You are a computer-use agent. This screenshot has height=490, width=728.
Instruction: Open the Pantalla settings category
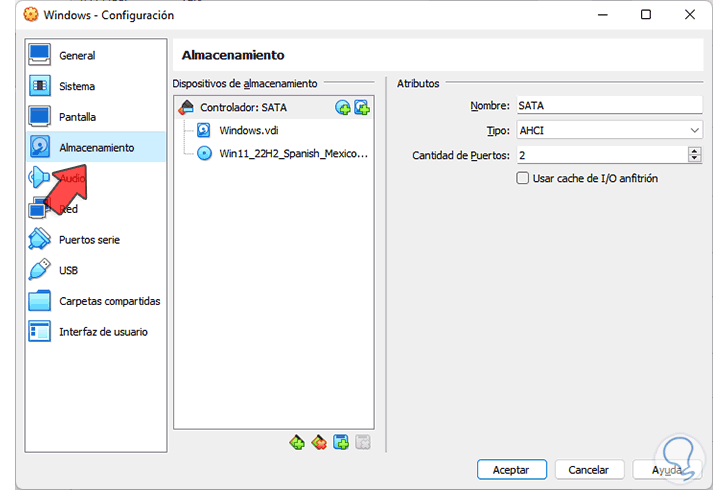tap(96, 117)
